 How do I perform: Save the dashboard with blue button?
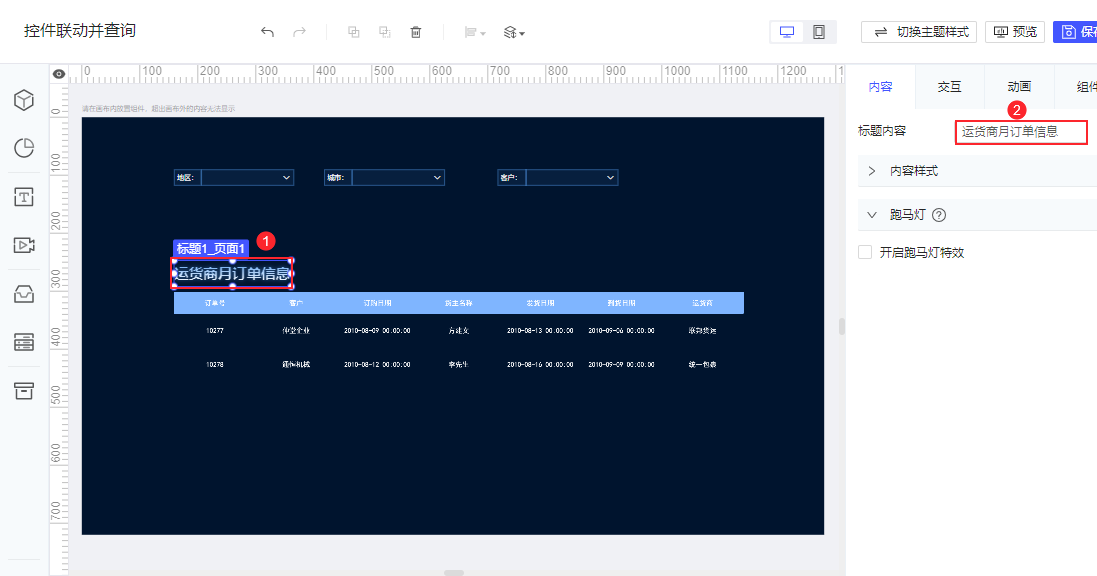point(1075,32)
